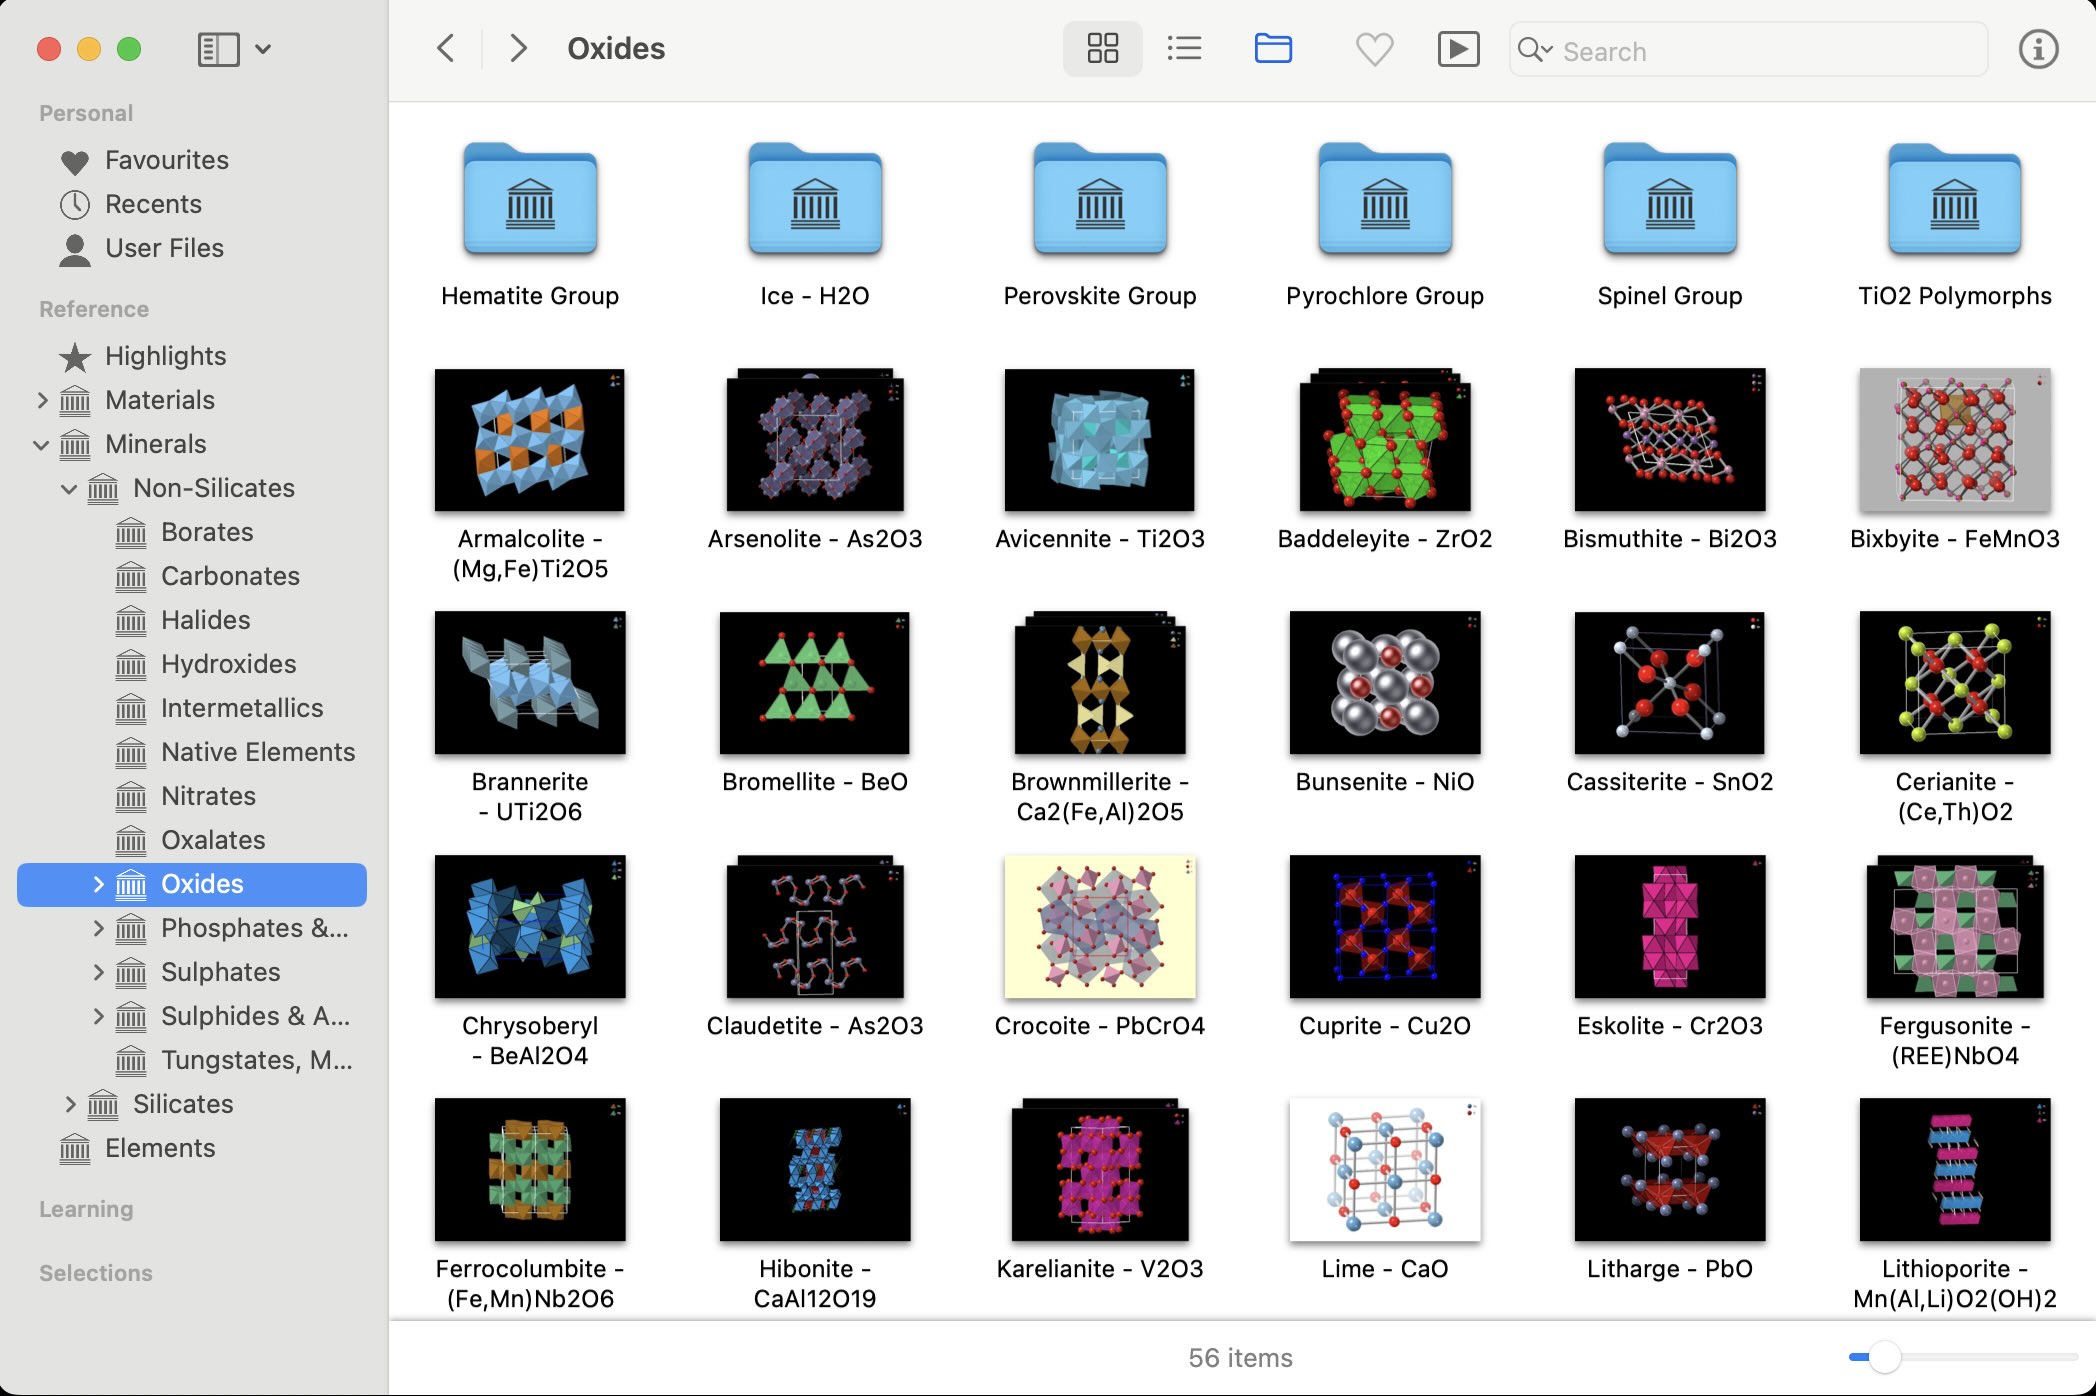Expand the Sulphates group in sidebar
2096x1396 pixels.
98,972
